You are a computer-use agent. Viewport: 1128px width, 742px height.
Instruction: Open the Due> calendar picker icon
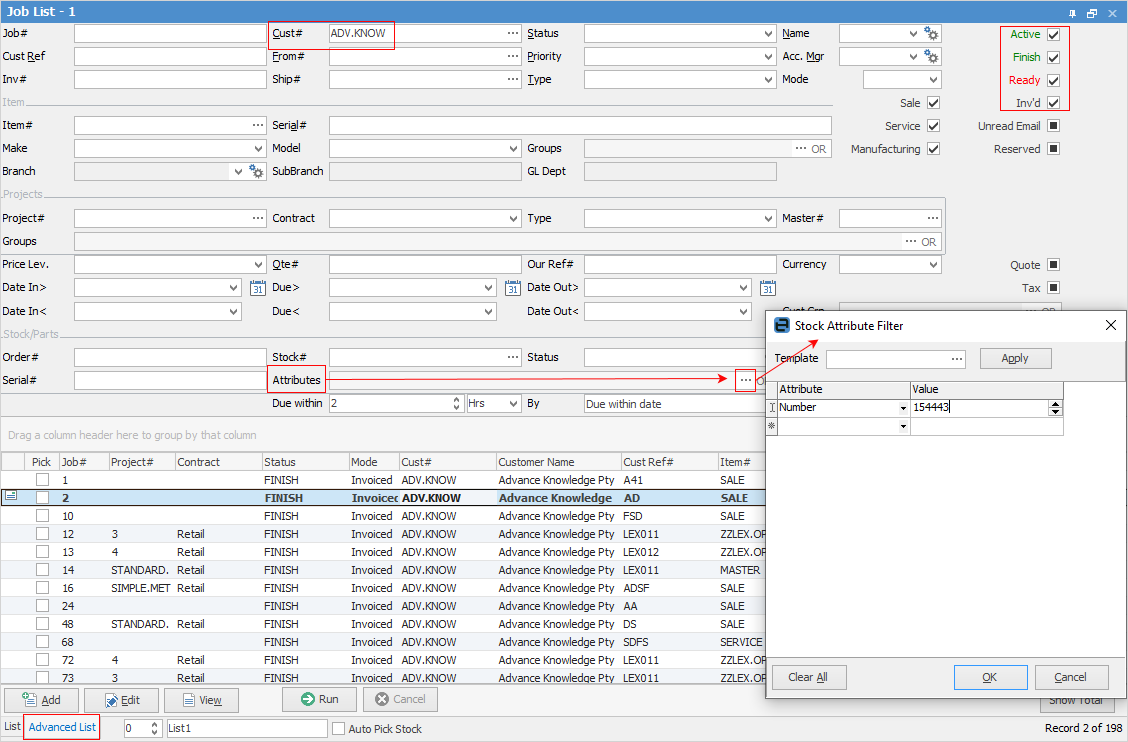click(512, 288)
